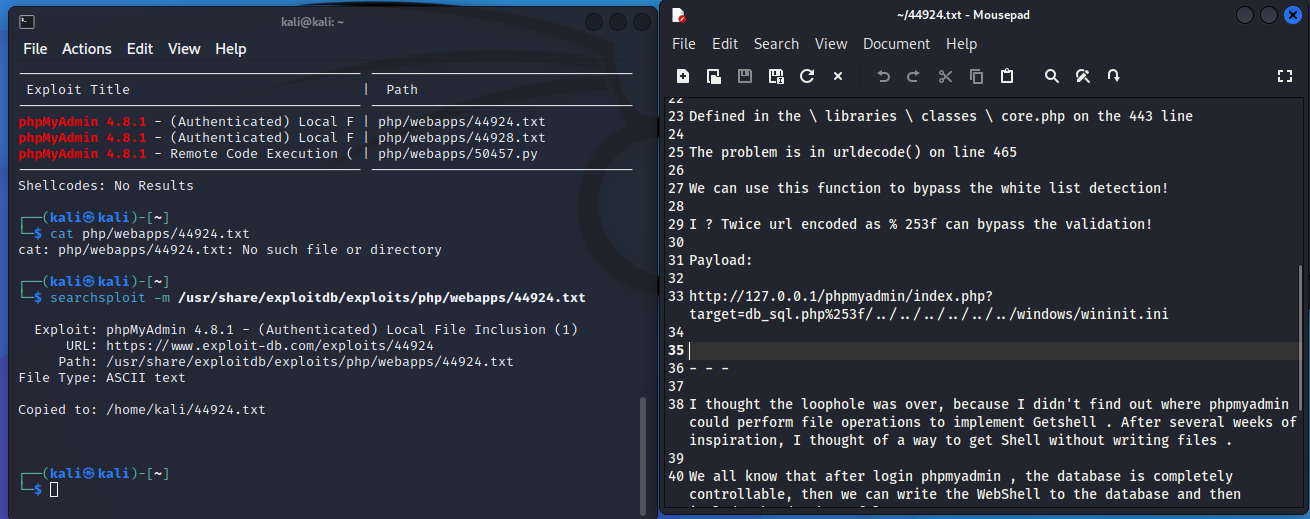Open Mousepad Edit menu
Viewport: 1310px width, 519px height.
725,44
